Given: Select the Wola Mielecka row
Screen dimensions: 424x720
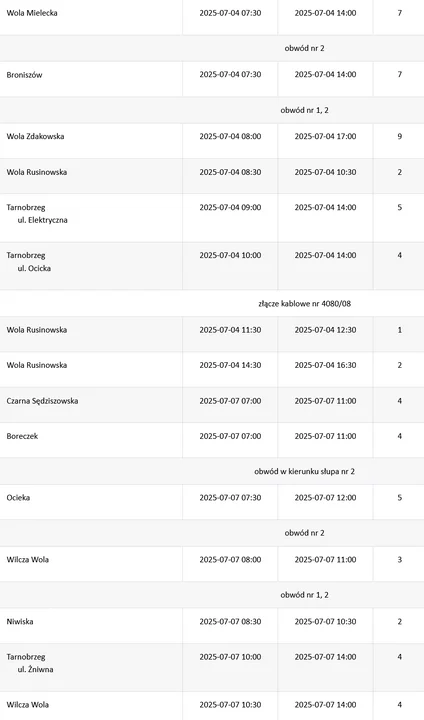Looking at the screenshot, I should click(212, 17).
